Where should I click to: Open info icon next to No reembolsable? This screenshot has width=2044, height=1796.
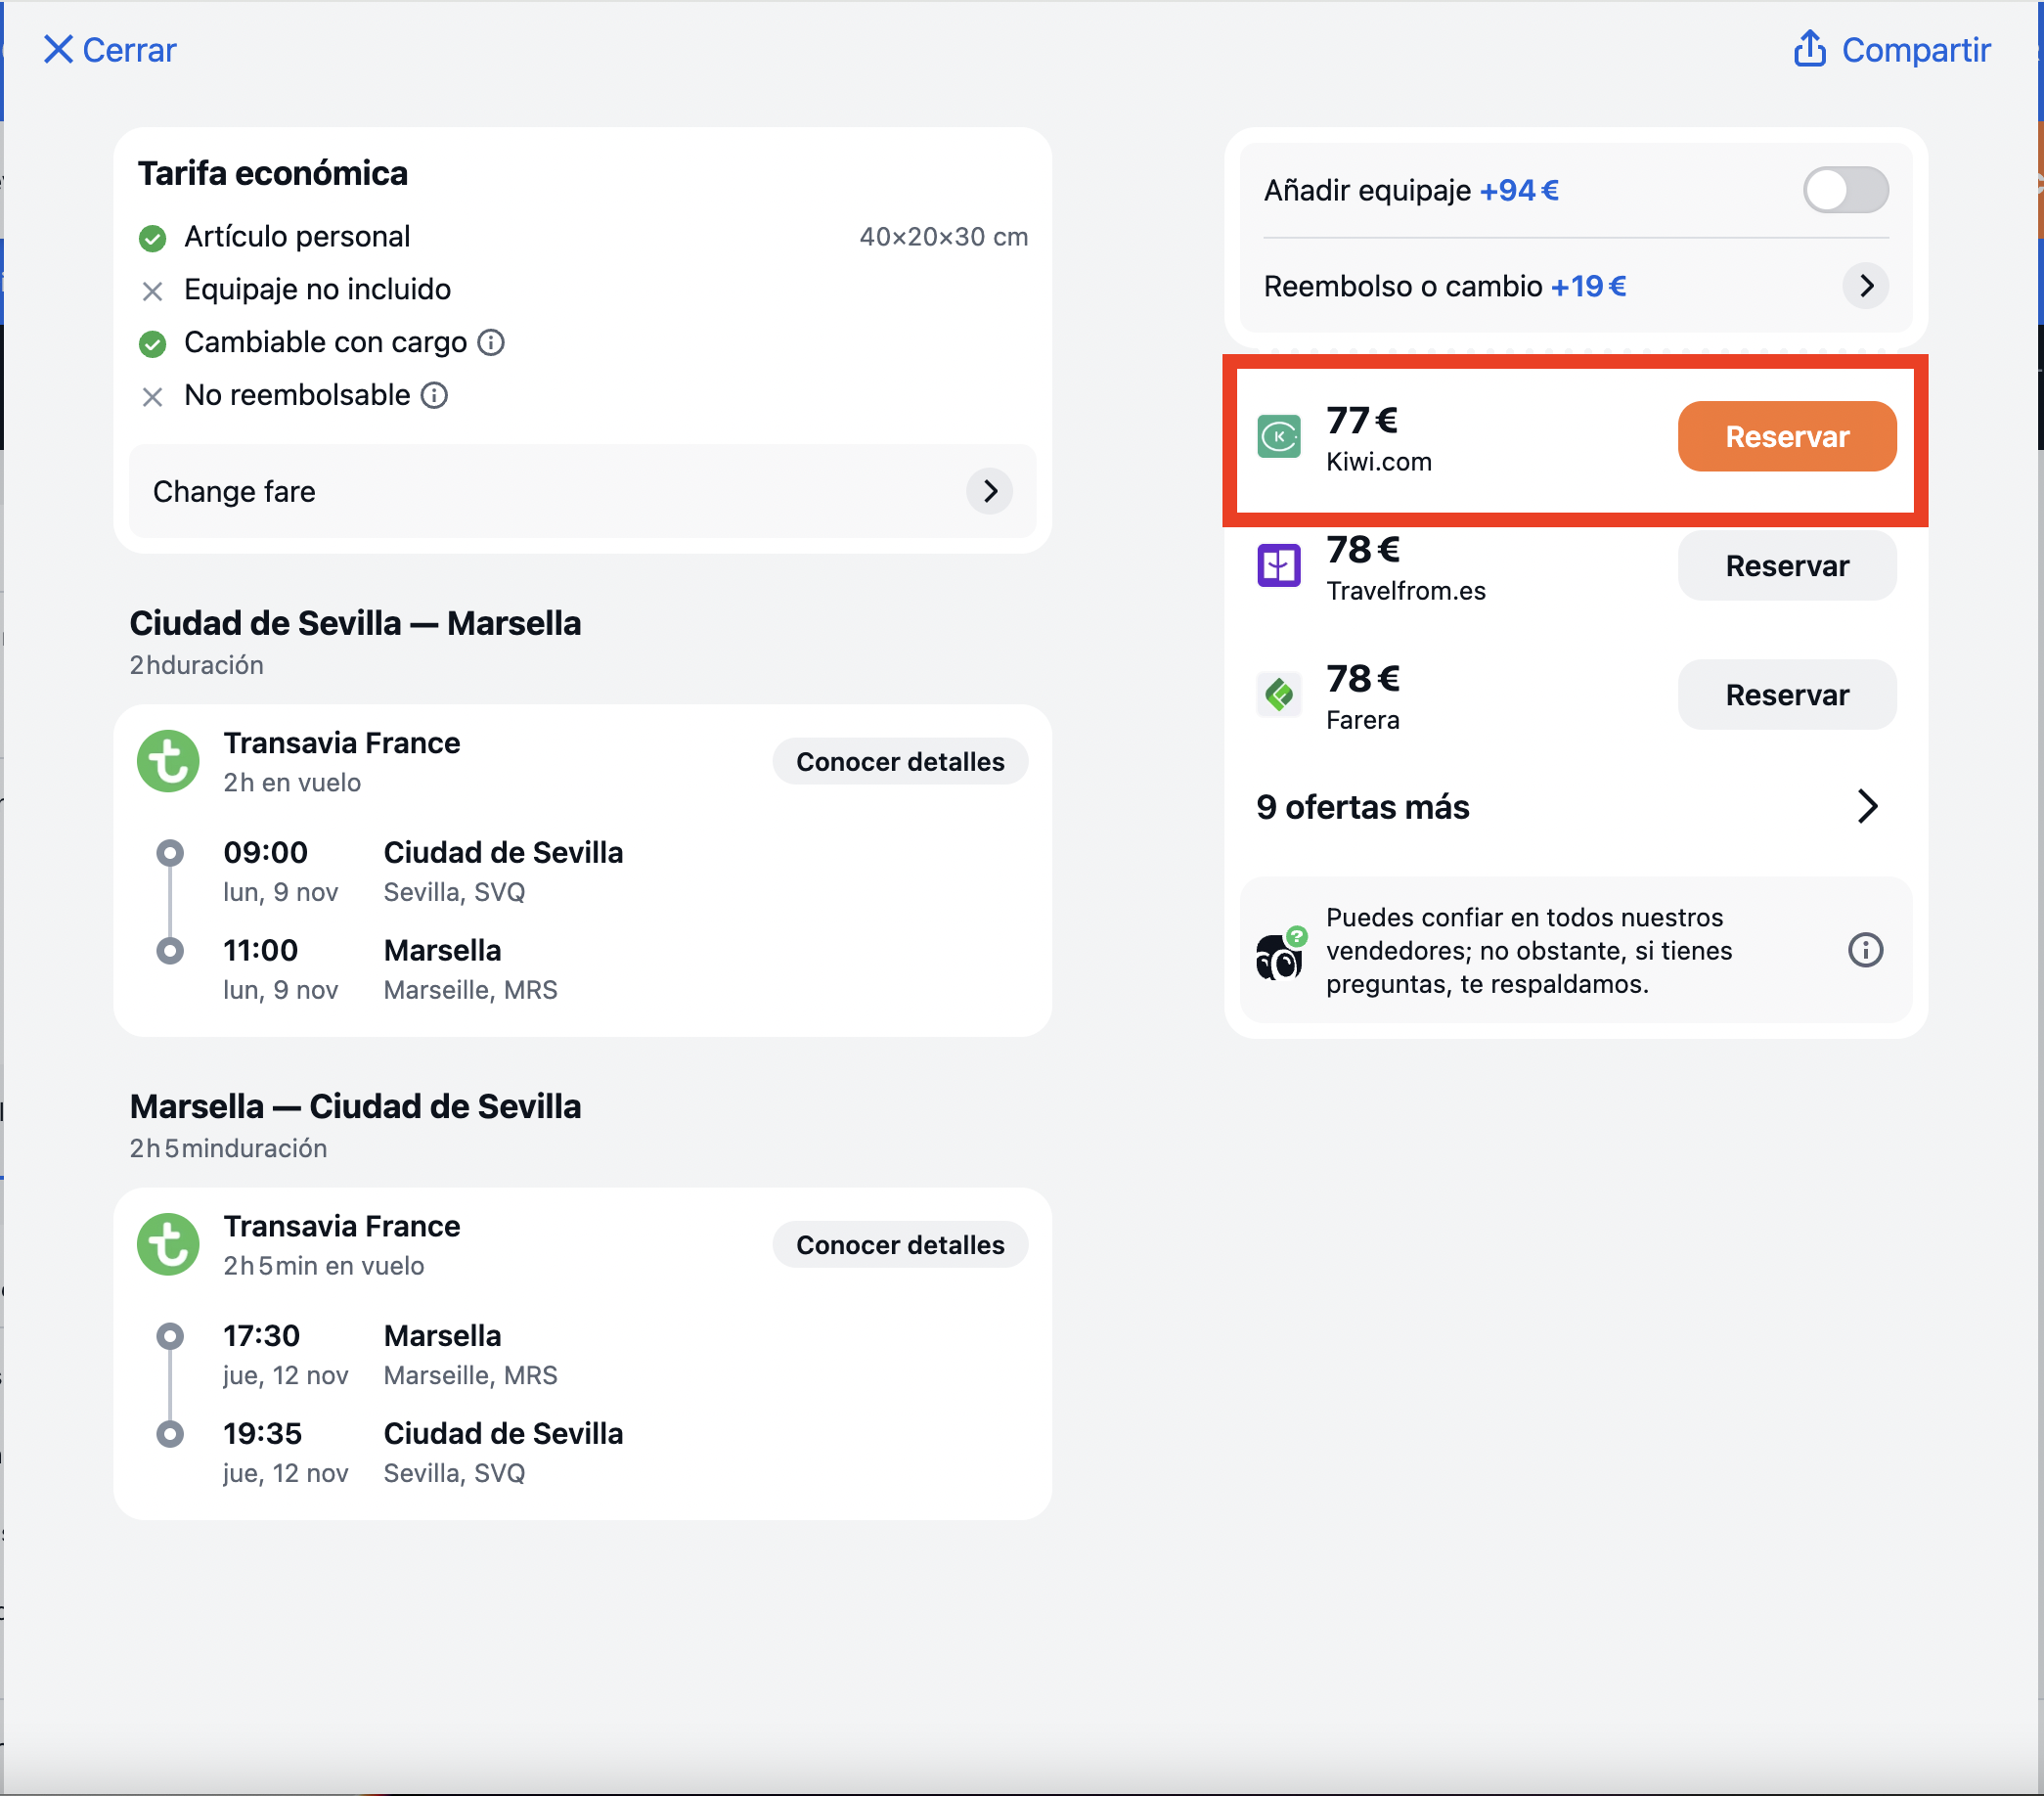click(x=434, y=395)
